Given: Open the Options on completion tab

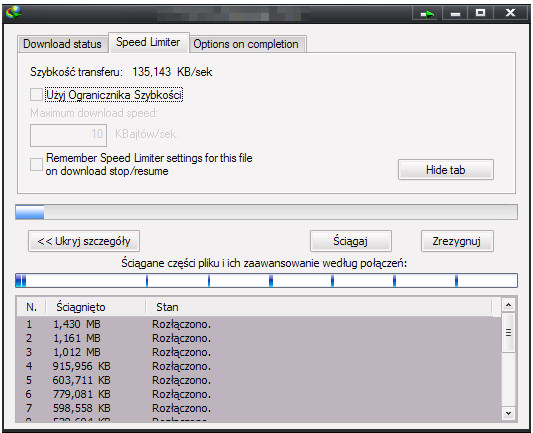Looking at the screenshot, I should 246,44.
